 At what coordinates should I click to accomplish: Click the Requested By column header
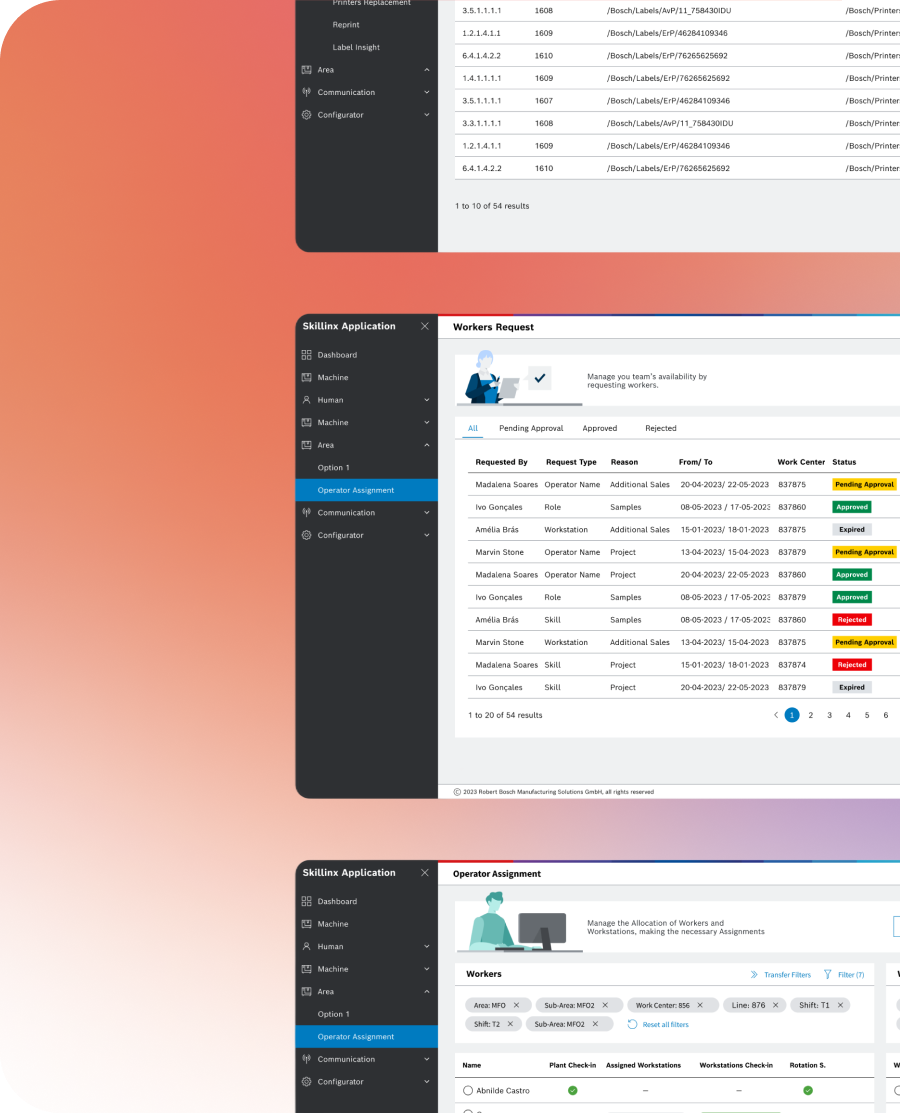coord(501,462)
